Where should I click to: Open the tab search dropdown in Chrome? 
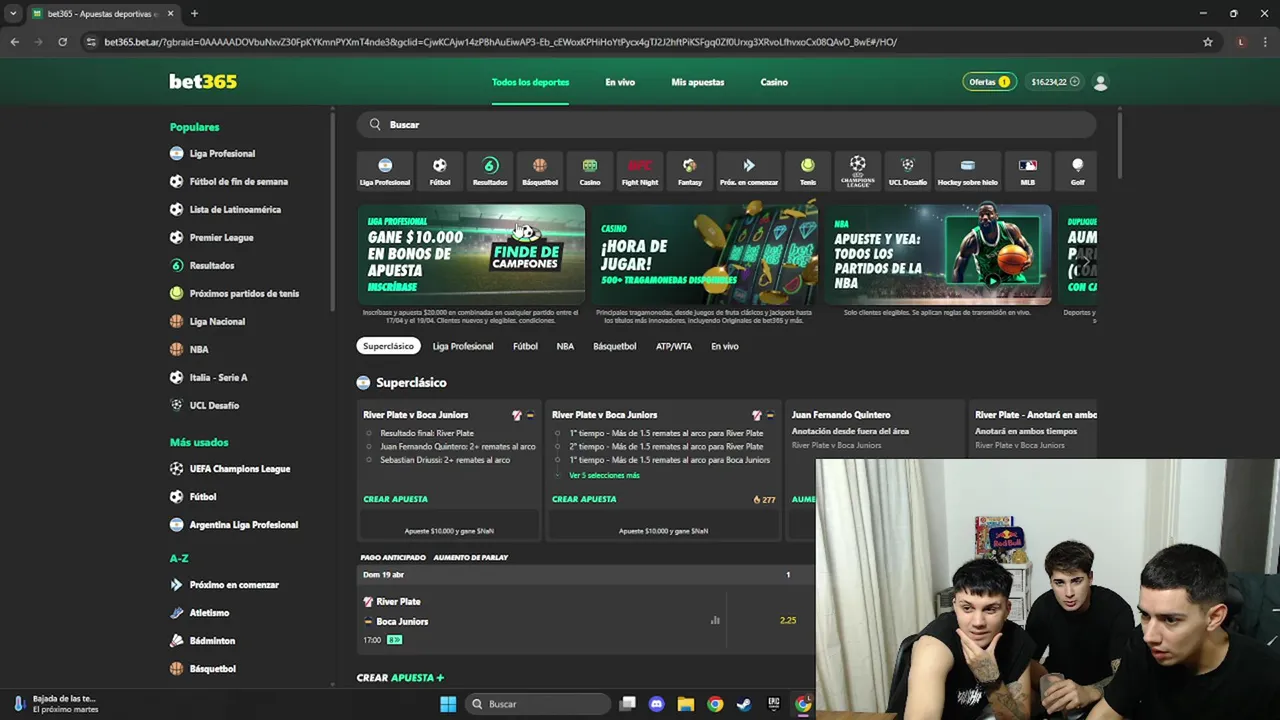pyautogui.click(x=13, y=13)
